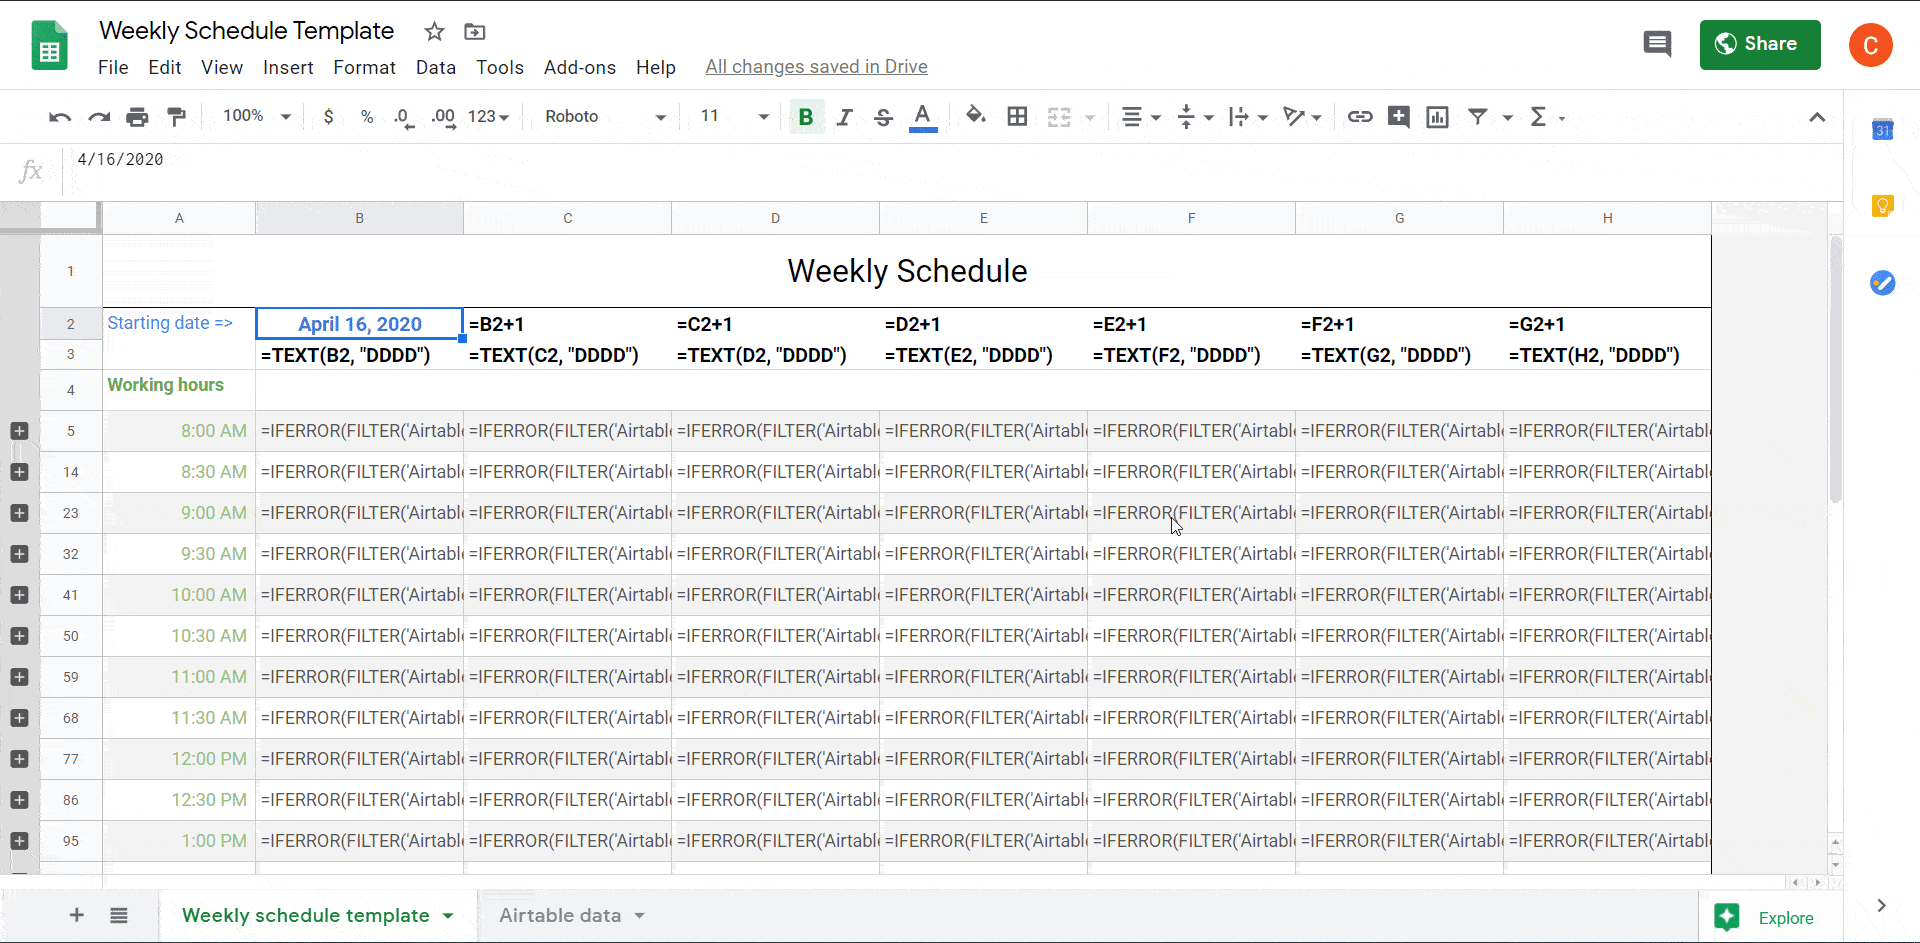Select column D header

[775, 218]
